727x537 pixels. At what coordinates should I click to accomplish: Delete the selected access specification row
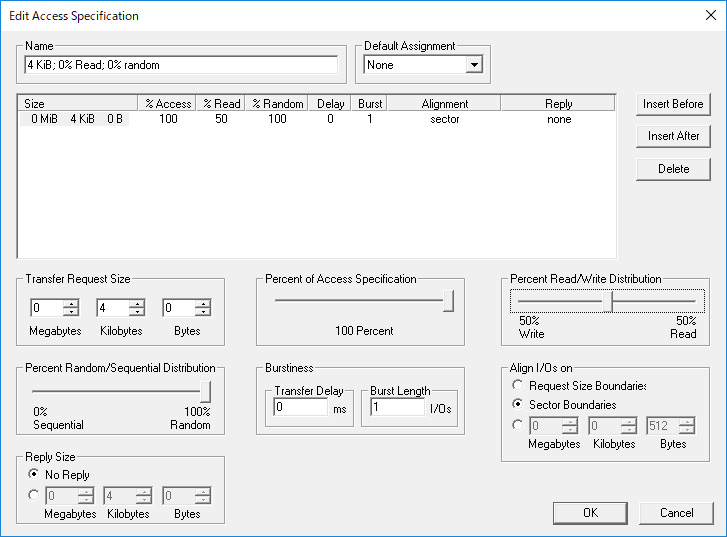(673, 169)
